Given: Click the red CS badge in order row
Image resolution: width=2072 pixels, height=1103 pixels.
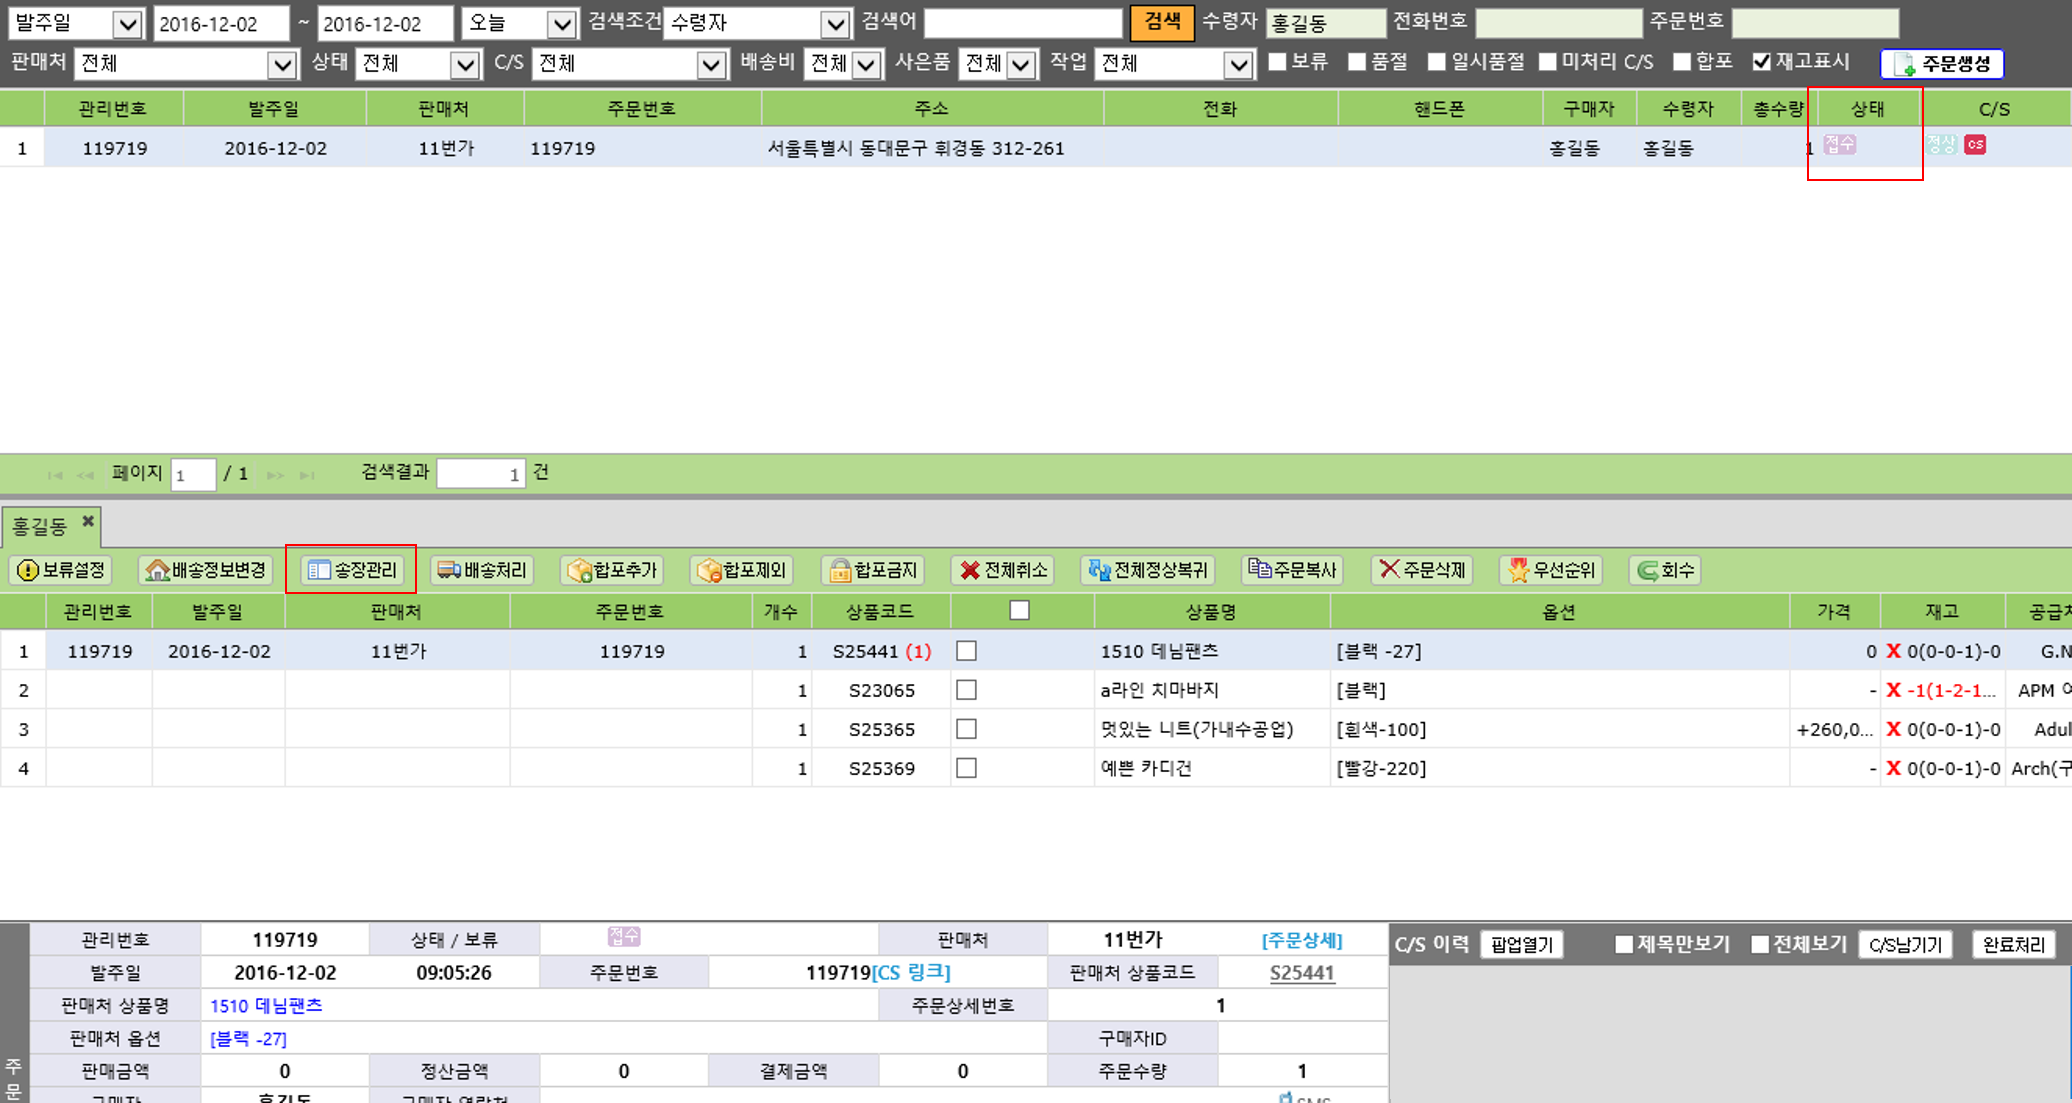Looking at the screenshot, I should (x=1975, y=145).
